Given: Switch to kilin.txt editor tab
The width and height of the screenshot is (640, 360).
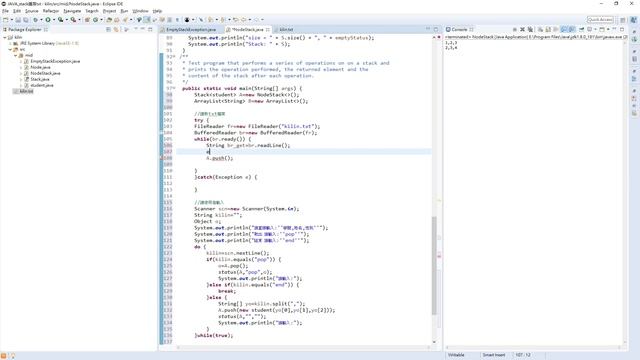Looking at the screenshot, I should (286, 29).
